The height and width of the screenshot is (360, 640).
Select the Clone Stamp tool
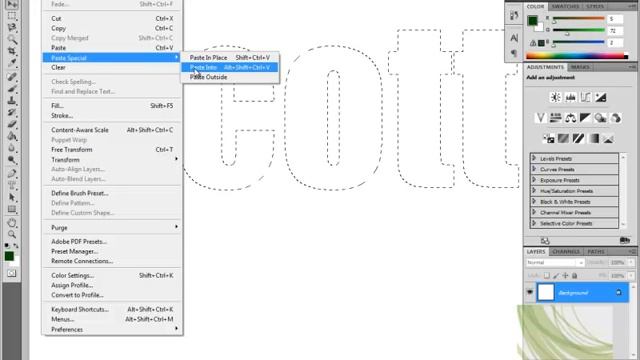click(x=12, y=100)
